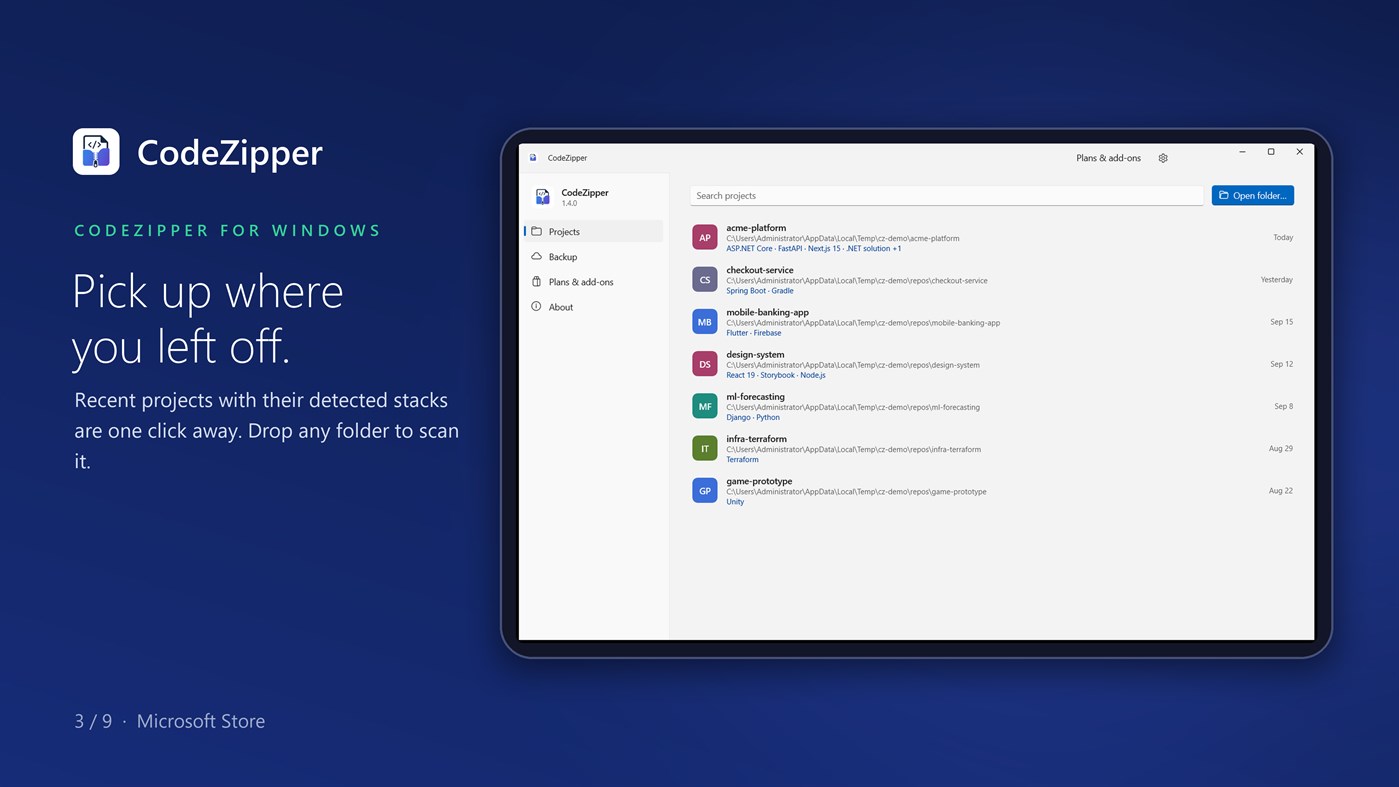Click the Unity stack tag
This screenshot has width=1399, height=787.
(x=735, y=502)
